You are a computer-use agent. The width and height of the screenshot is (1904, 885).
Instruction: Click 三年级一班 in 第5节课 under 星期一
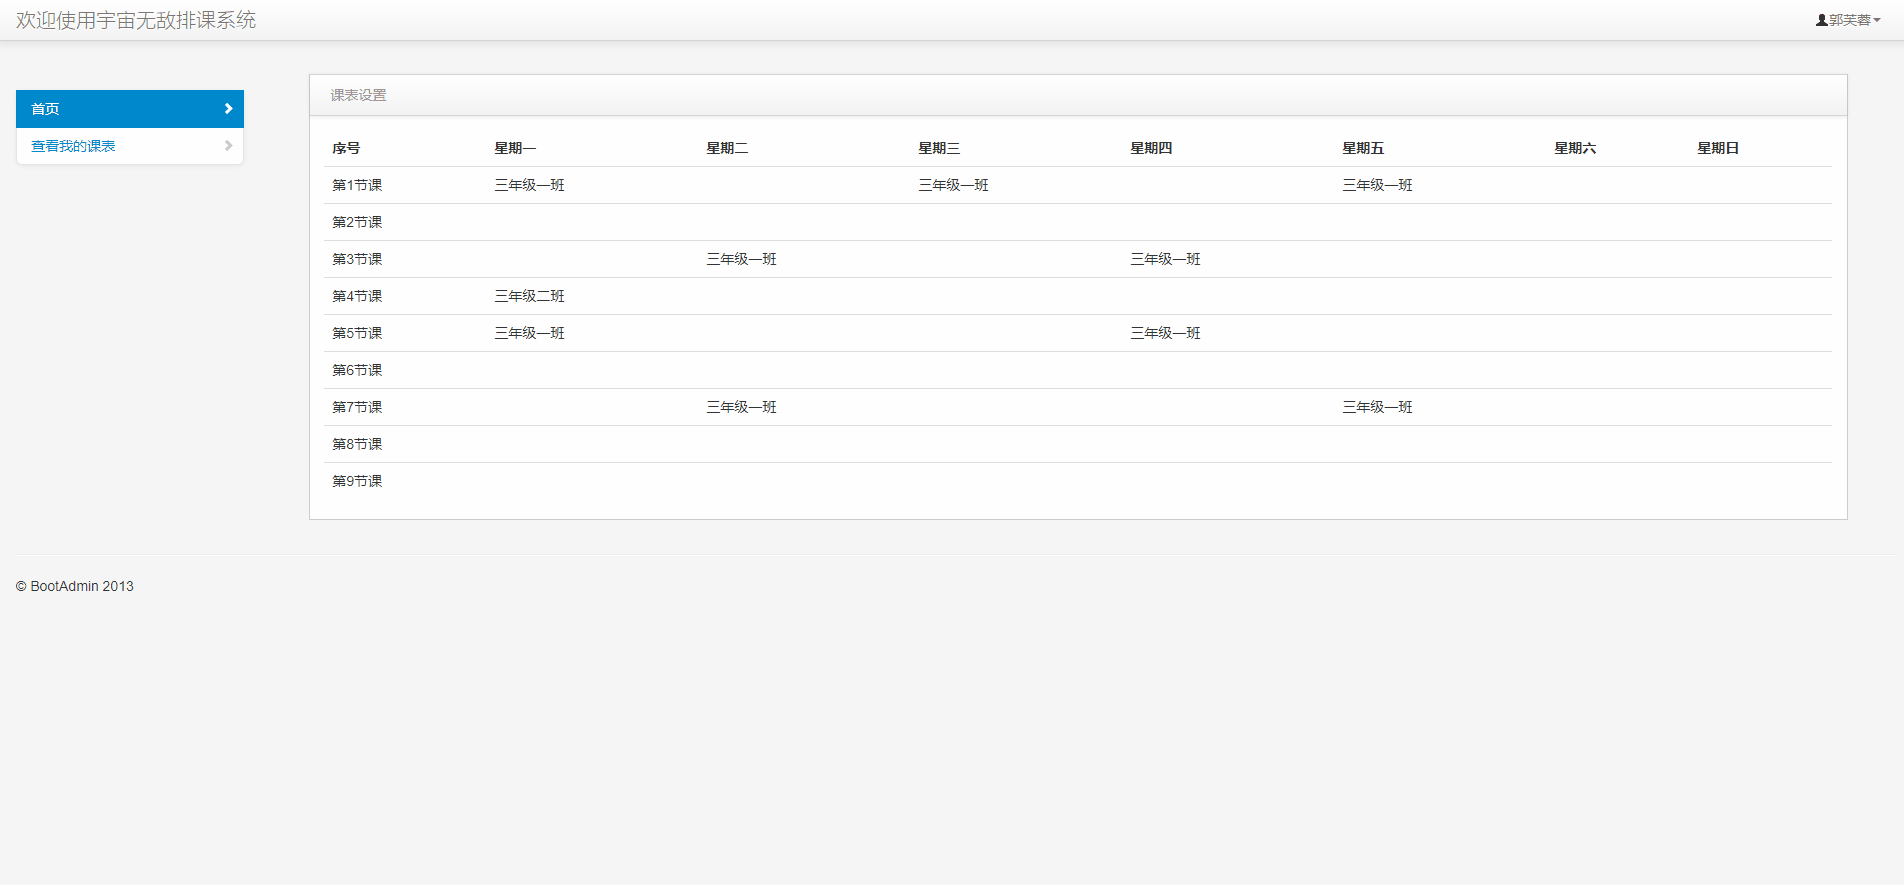[x=529, y=333]
